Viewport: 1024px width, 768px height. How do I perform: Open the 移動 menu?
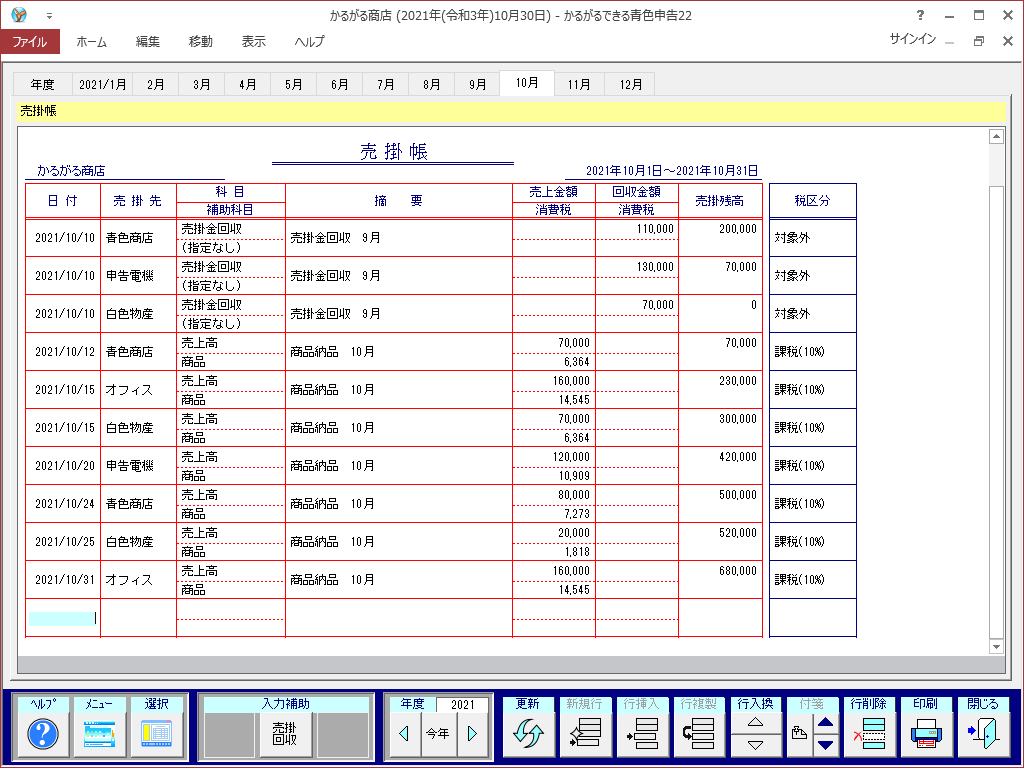tap(200, 41)
